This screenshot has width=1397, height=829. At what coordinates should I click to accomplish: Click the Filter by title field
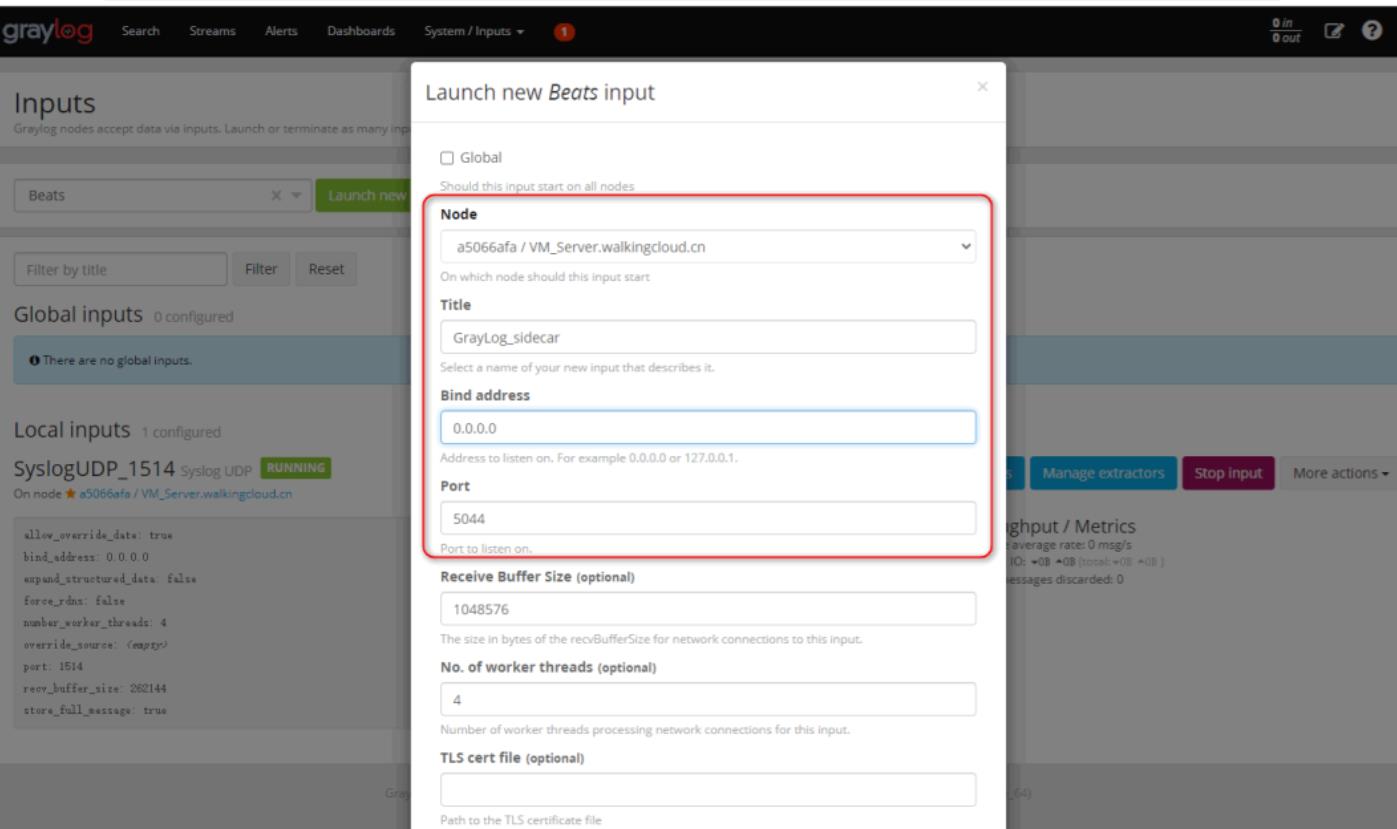click(x=121, y=269)
